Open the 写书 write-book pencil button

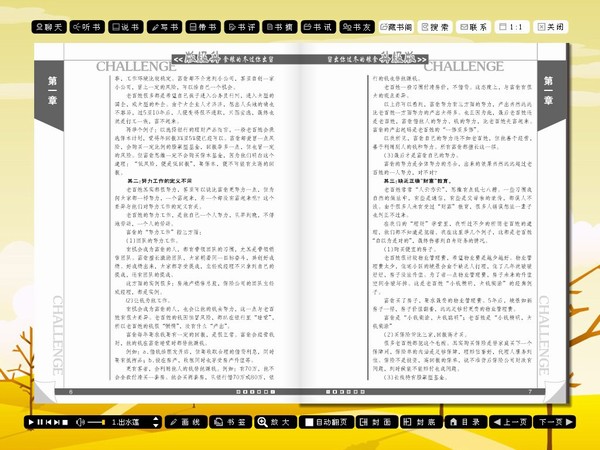click(x=165, y=27)
